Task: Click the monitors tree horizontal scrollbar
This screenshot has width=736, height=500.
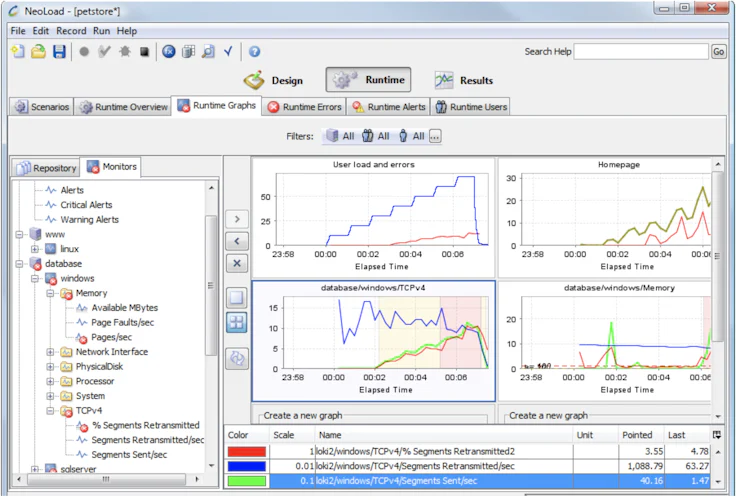Action: tap(107, 479)
